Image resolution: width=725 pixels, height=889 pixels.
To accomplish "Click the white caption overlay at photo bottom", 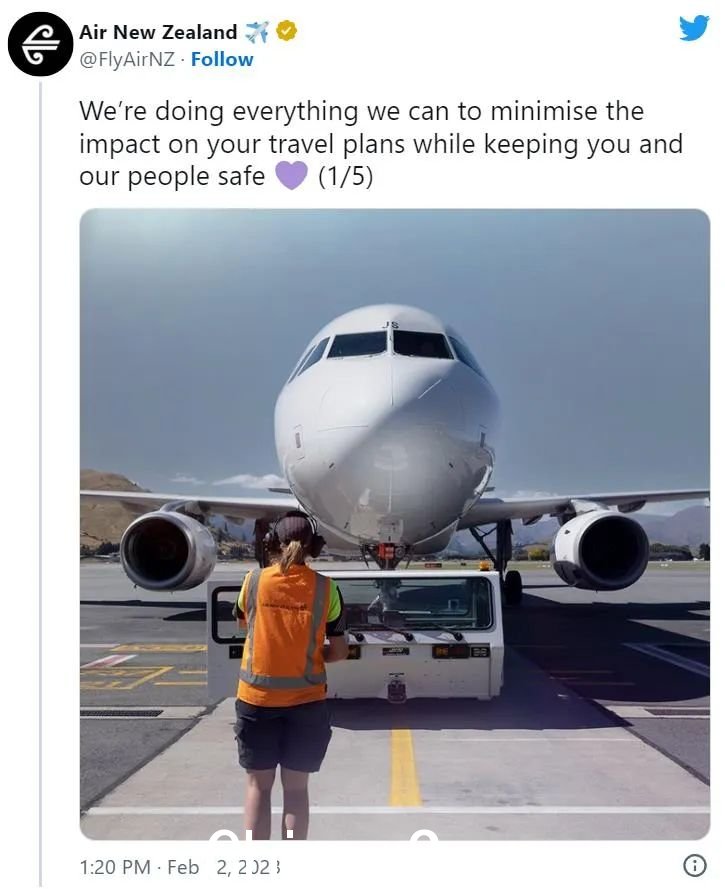I will (323, 833).
